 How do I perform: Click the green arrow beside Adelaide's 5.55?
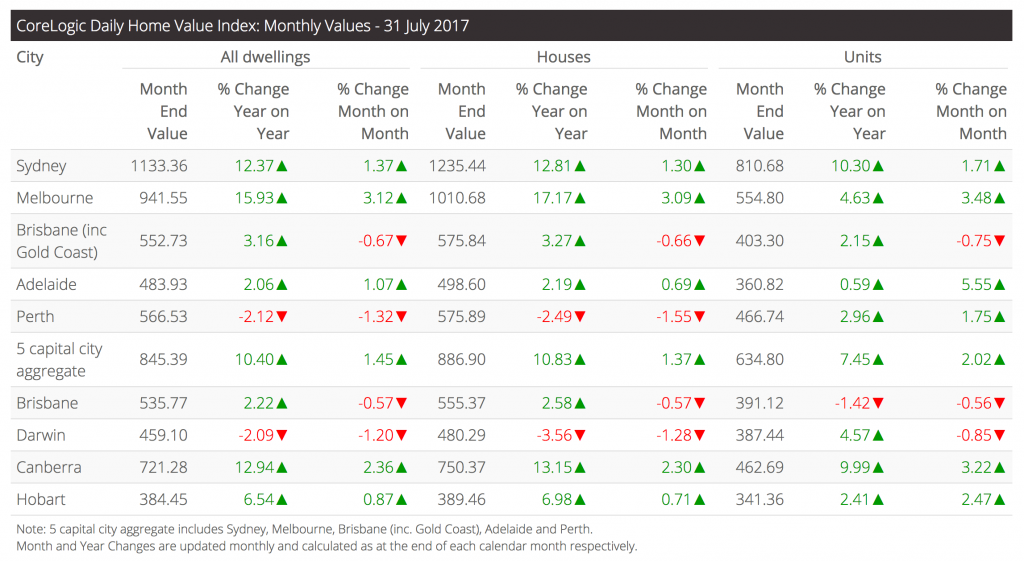pyautogui.click(x=999, y=285)
